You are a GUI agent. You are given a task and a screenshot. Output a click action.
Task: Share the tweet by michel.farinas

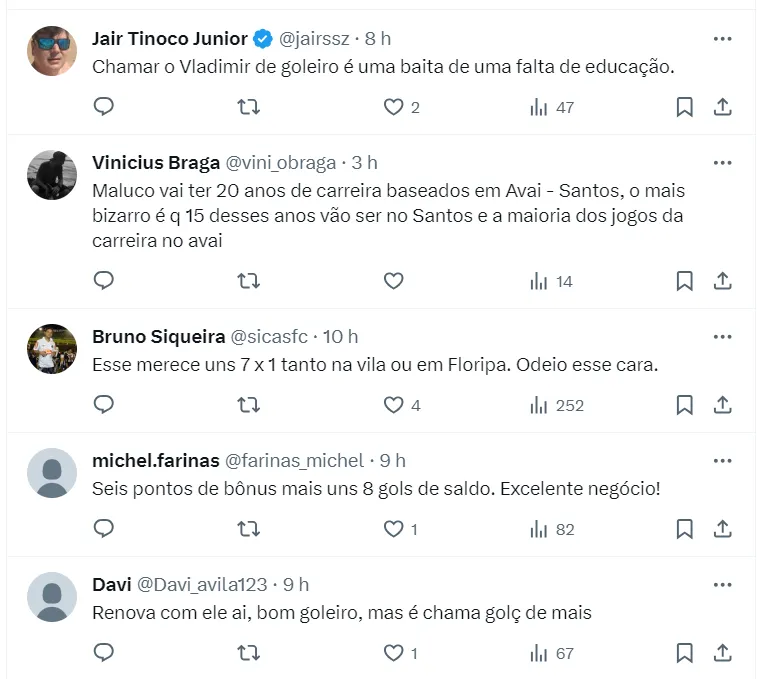723,529
